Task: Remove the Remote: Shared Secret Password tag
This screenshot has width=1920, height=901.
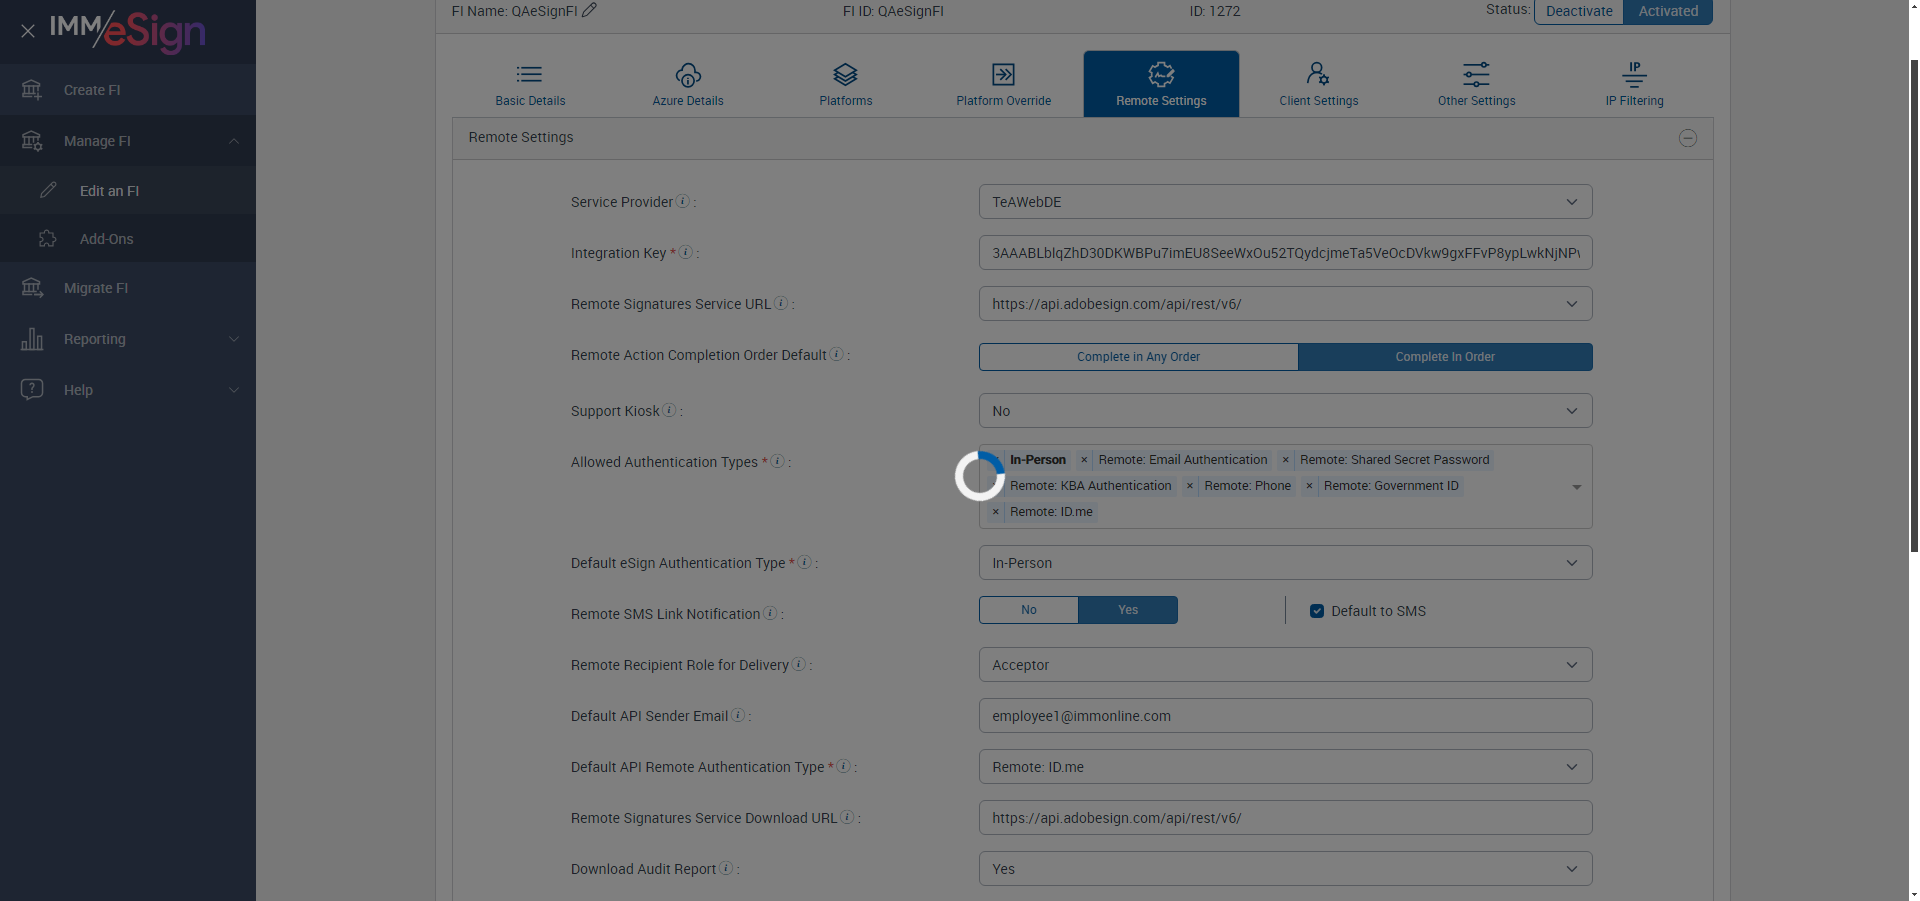Action: pos(1286,460)
